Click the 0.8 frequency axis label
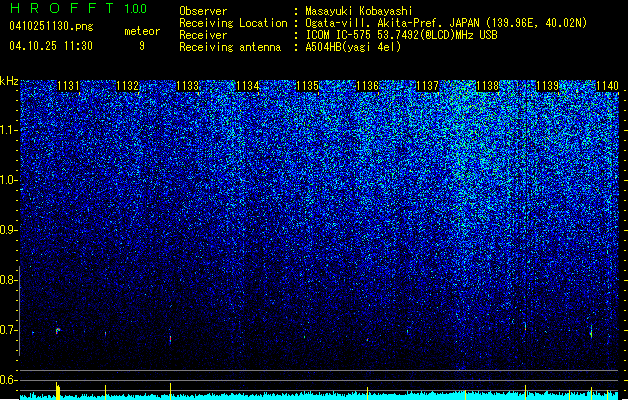 [x=7, y=280]
